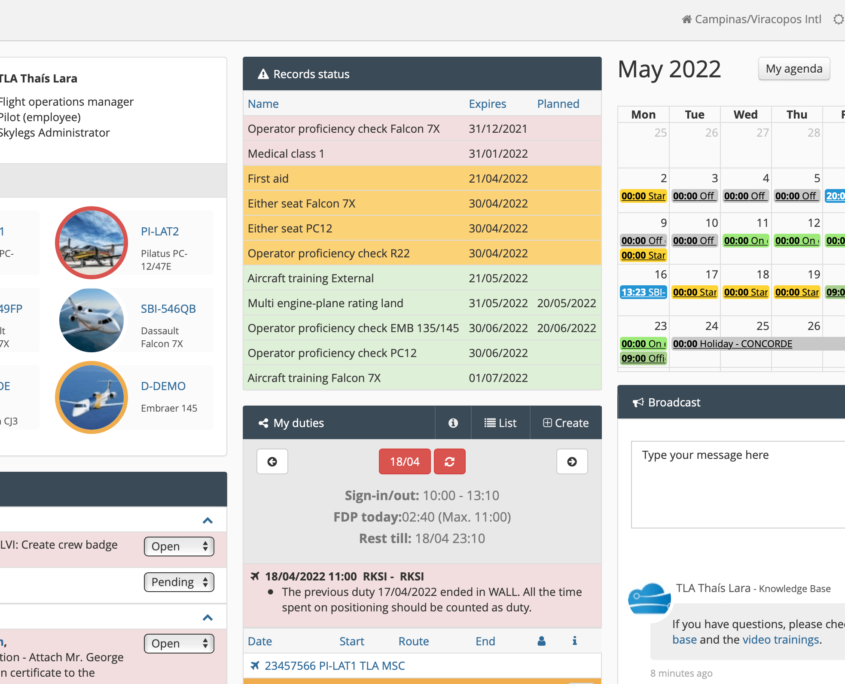Open My agenda
Viewport: 845px width, 684px height.
click(794, 68)
